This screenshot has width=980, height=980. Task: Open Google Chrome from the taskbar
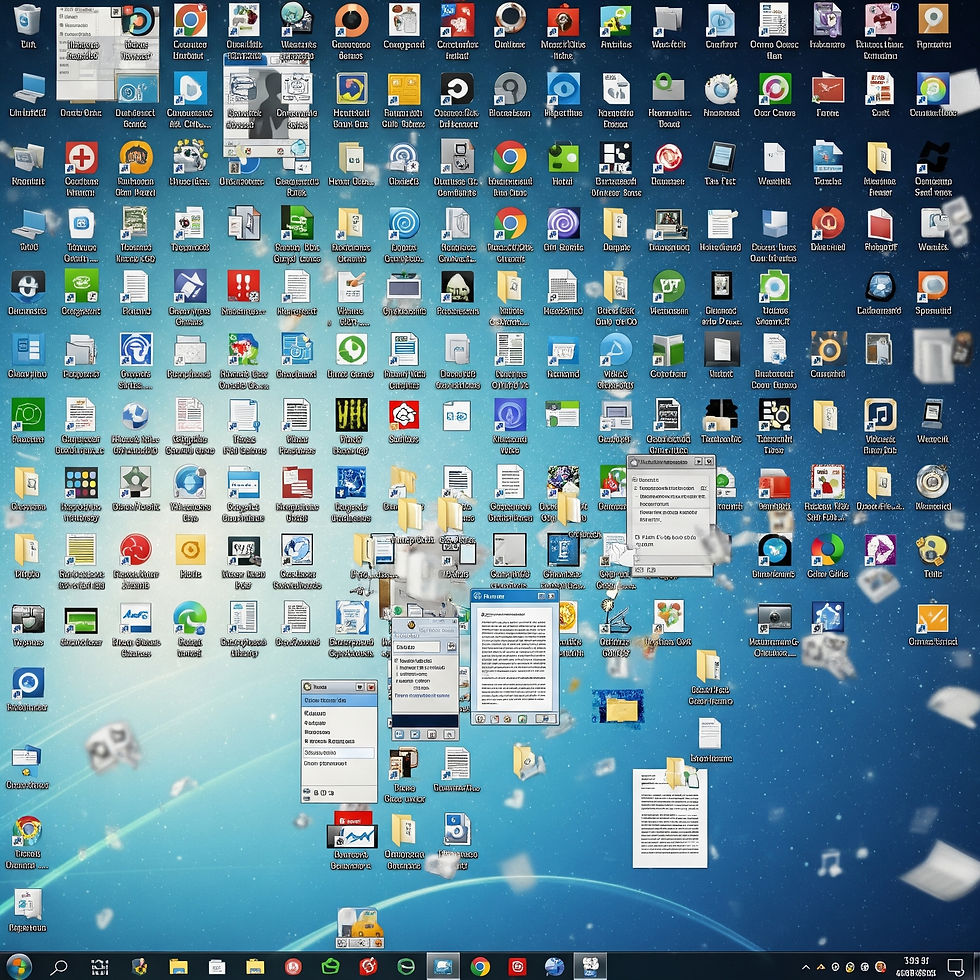click(480, 967)
